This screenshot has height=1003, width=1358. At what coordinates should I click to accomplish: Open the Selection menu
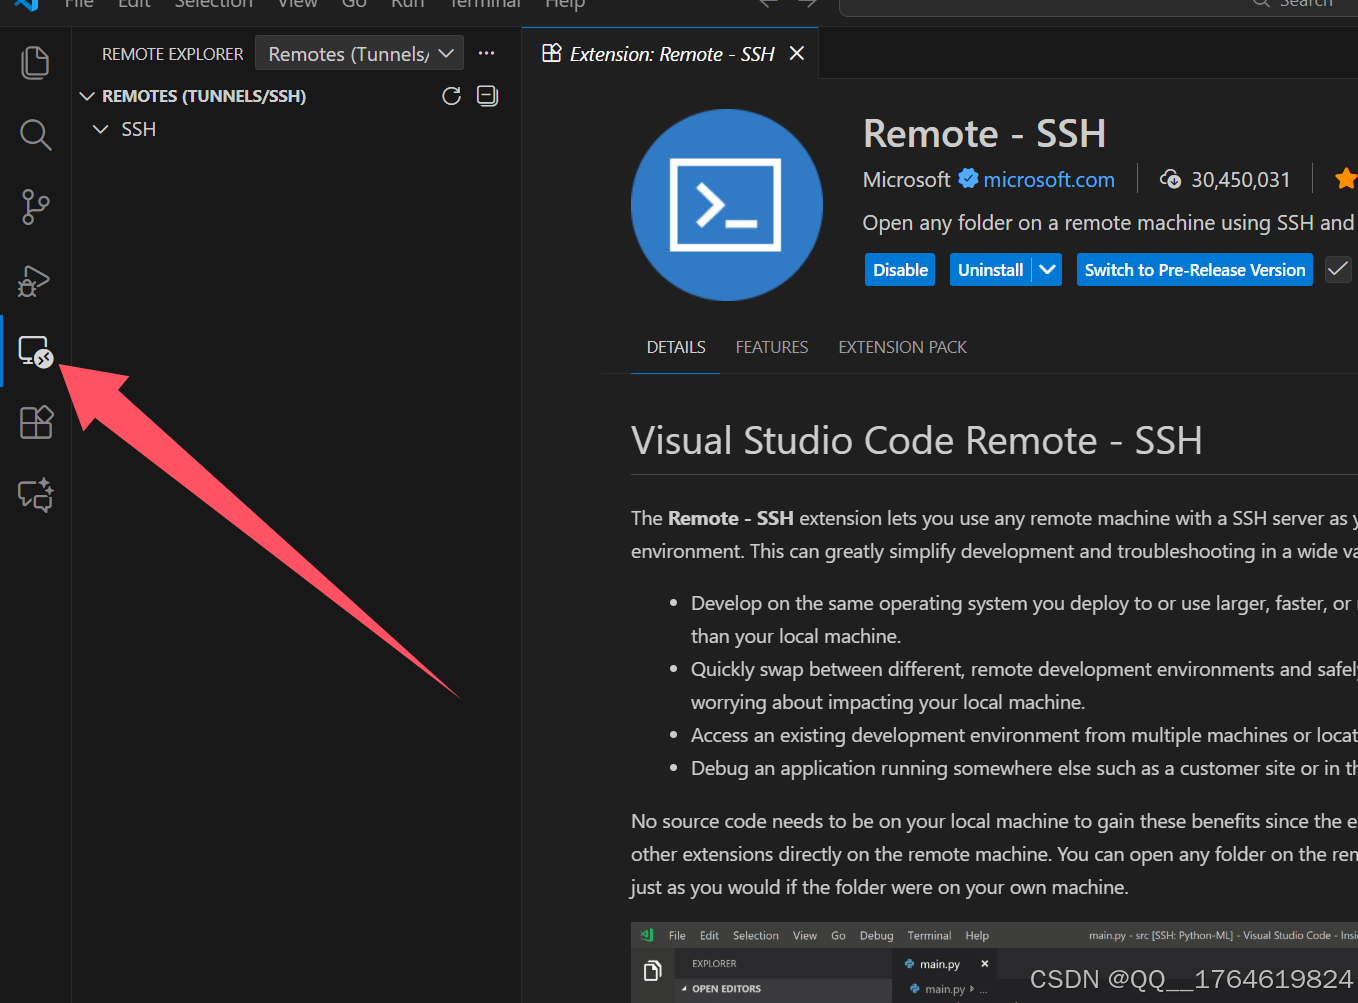(214, 4)
